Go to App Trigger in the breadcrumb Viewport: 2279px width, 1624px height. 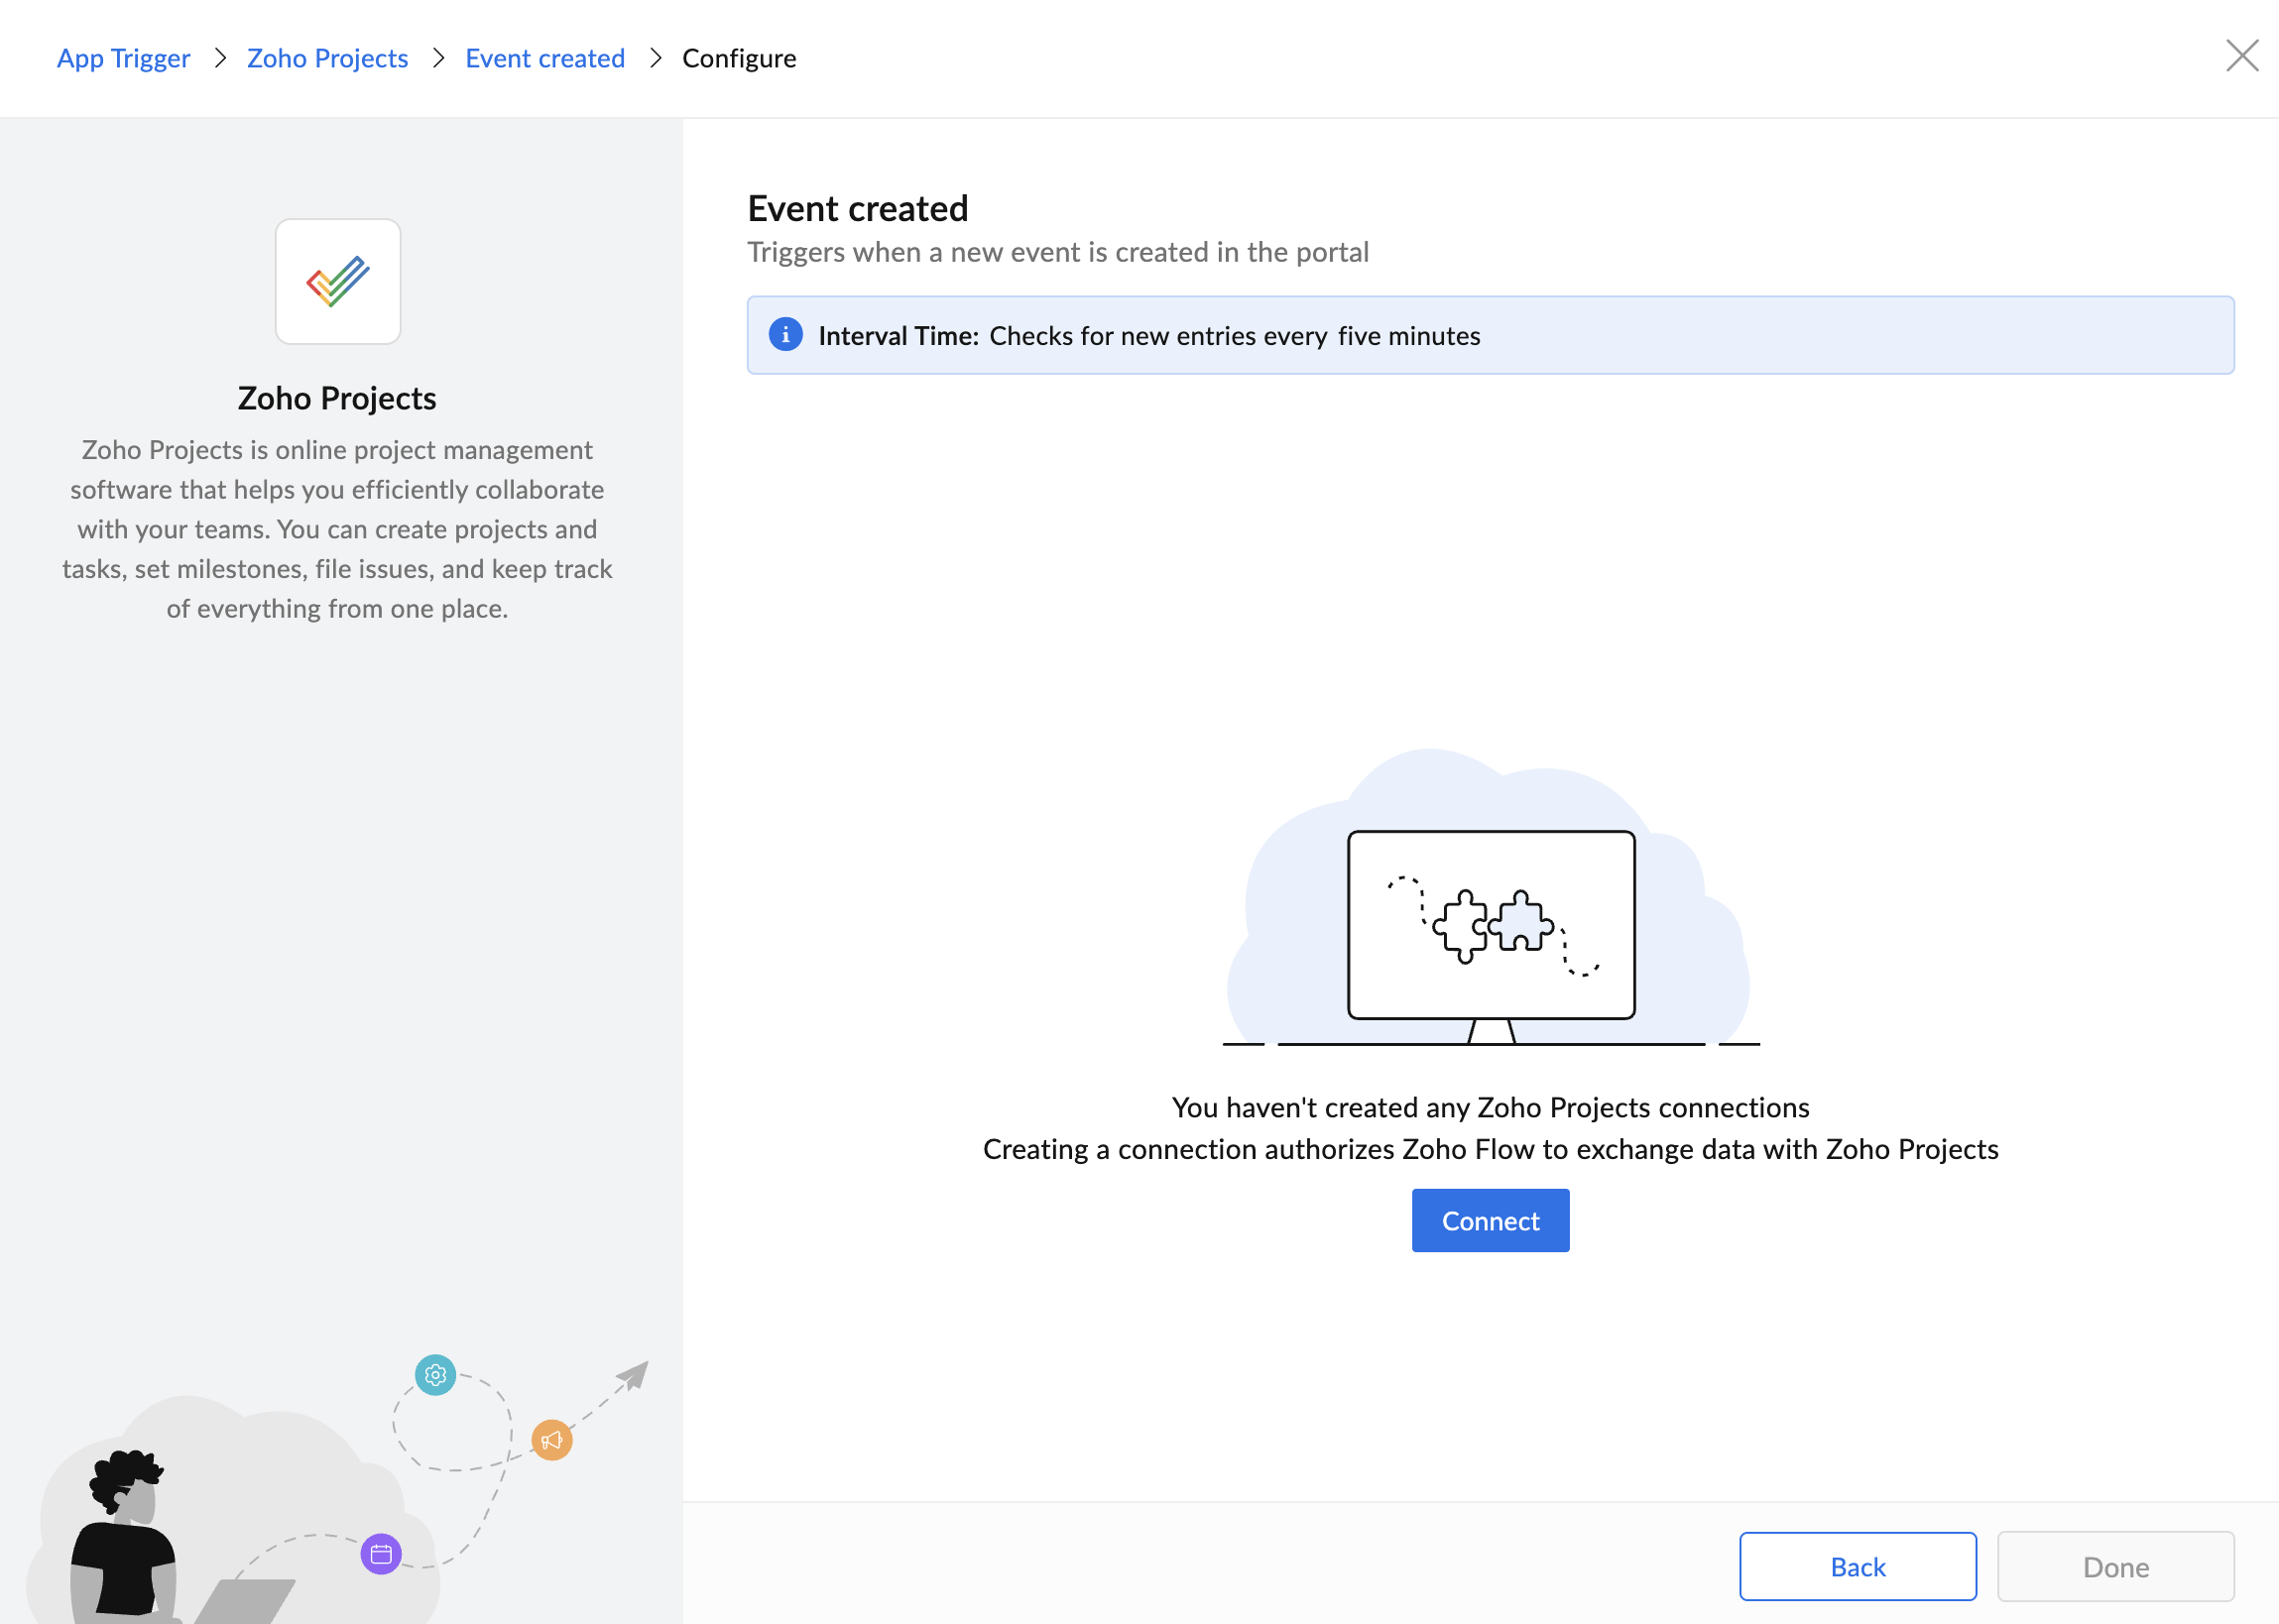tap(123, 58)
